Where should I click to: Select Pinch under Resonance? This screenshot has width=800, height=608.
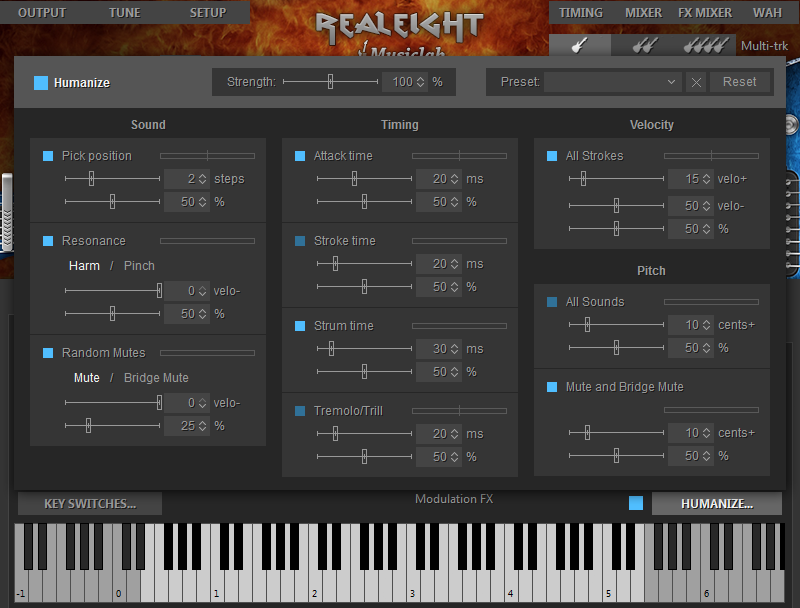click(139, 266)
